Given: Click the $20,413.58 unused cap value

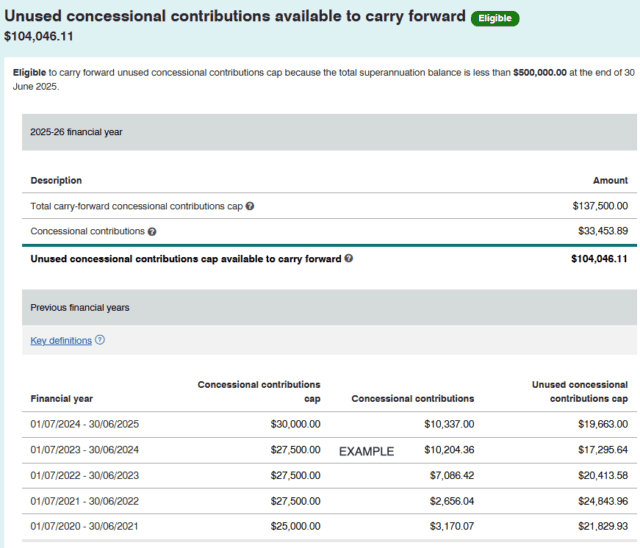Looking at the screenshot, I should (x=603, y=476).
